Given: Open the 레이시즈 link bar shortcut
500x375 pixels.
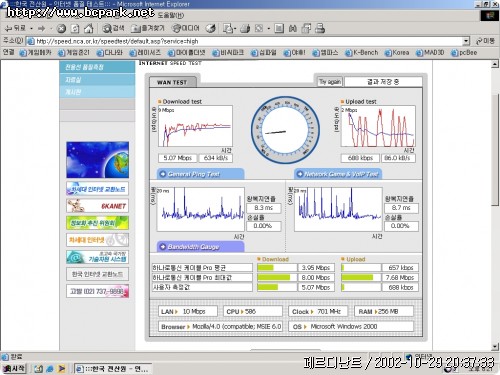Looking at the screenshot, I should coord(145,53).
